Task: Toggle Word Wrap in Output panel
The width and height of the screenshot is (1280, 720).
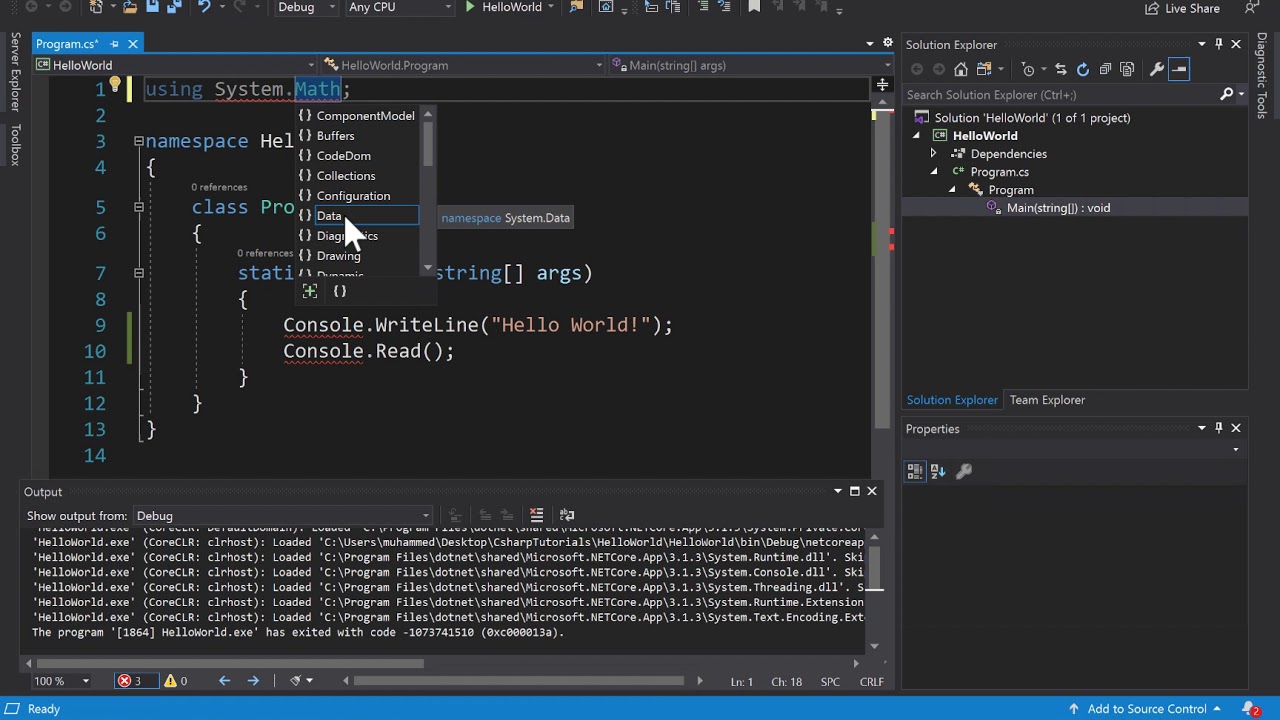Action: pyautogui.click(x=567, y=515)
